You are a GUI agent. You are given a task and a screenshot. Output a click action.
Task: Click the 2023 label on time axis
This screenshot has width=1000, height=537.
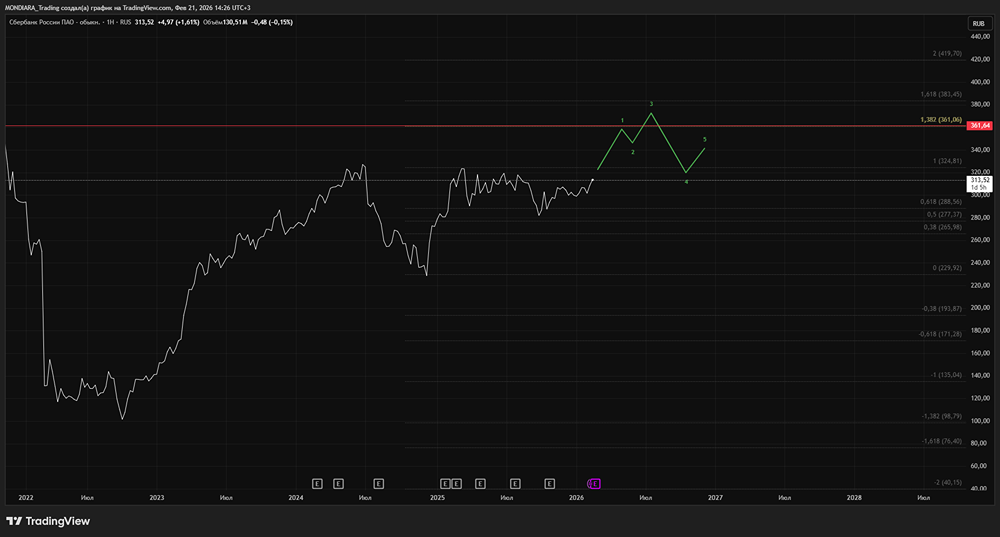click(x=156, y=497)
